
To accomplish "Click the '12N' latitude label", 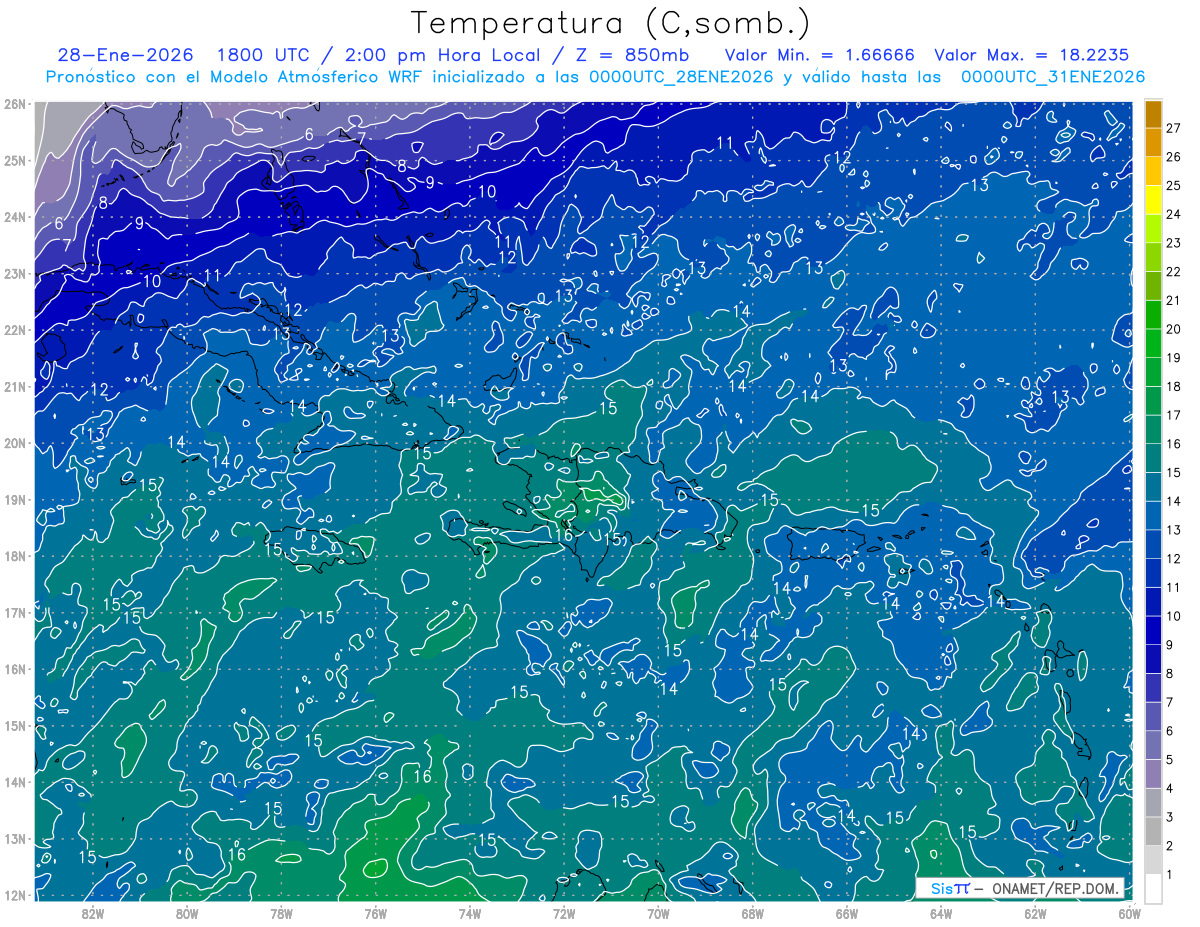I will point(14,895).
